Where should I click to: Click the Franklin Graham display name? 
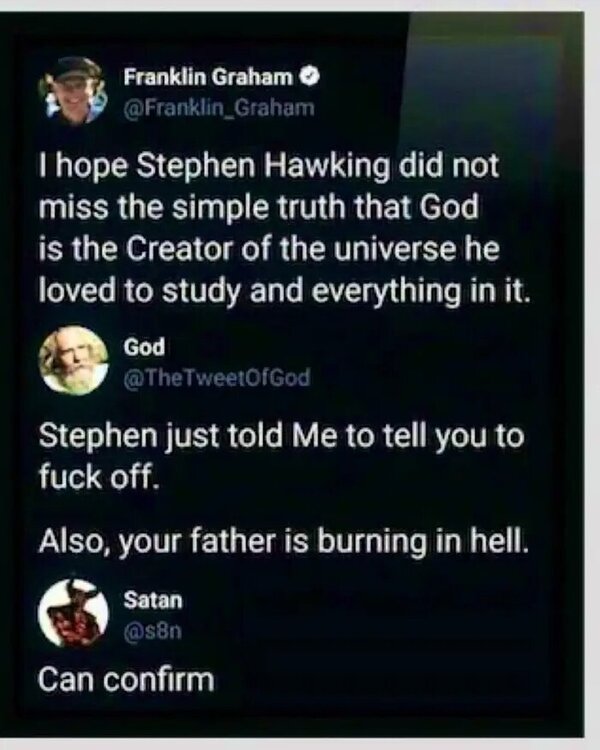tap(208, 77)
